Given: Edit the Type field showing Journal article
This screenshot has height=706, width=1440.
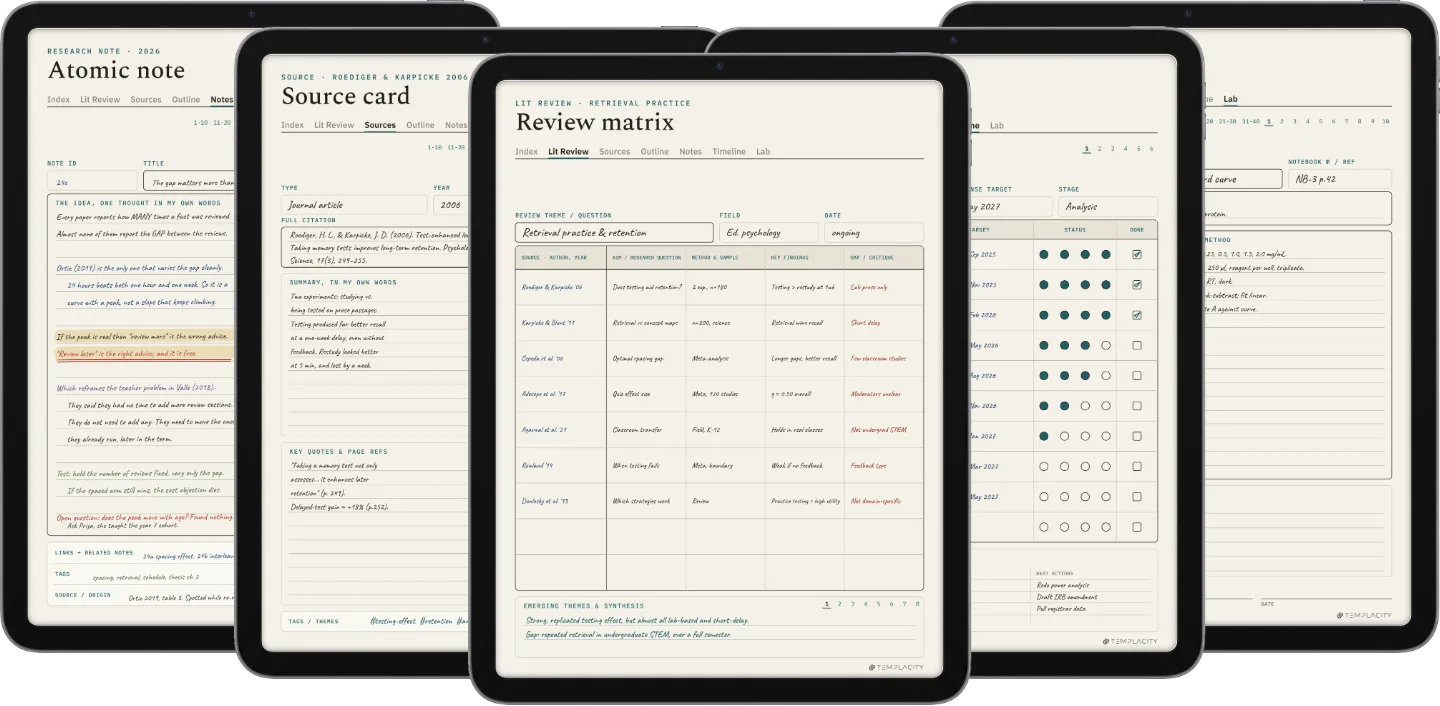Looking at the screenshot, I should tap(354, 205).
